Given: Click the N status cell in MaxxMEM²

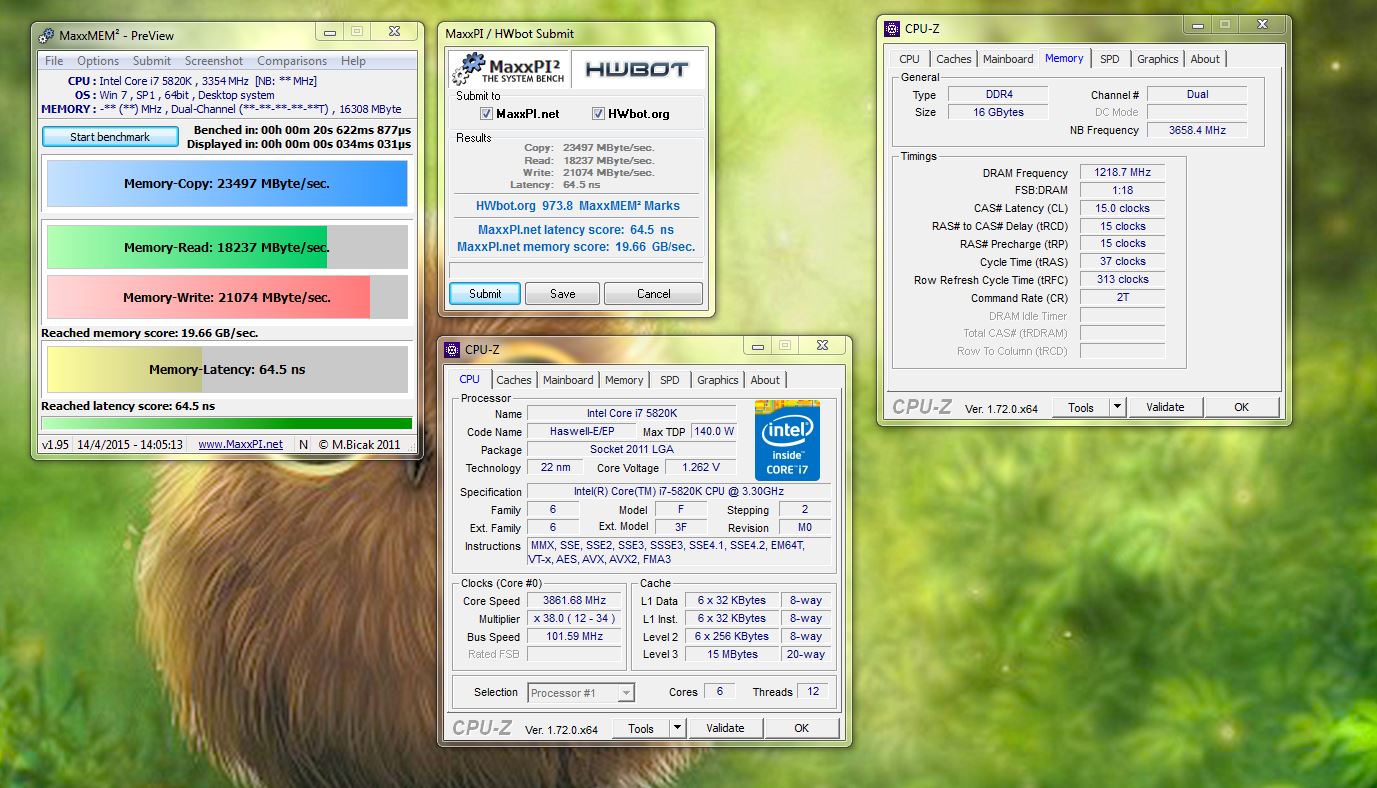Looking at the screenshot, I should (304, 444).
